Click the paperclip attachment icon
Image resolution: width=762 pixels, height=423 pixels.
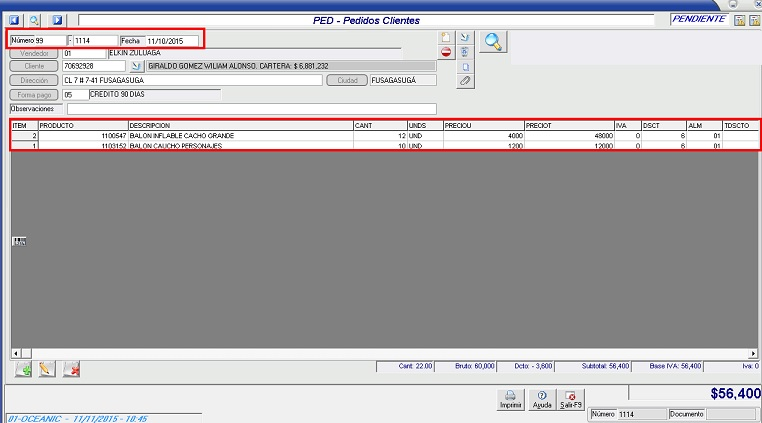pos(465,80)
